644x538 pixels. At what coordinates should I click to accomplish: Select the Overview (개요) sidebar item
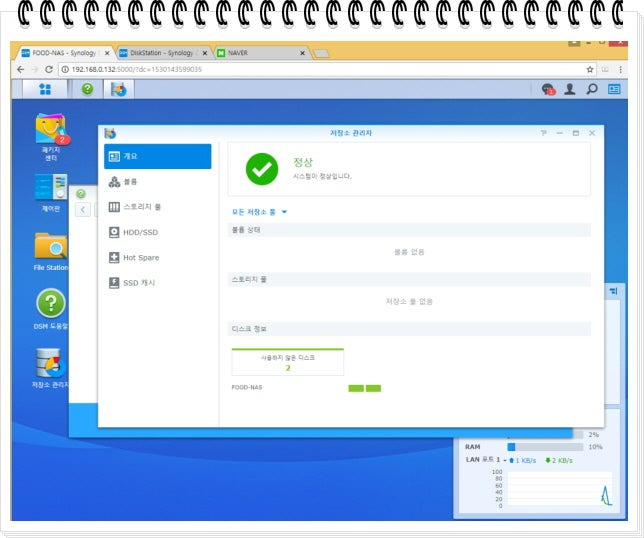158,156
